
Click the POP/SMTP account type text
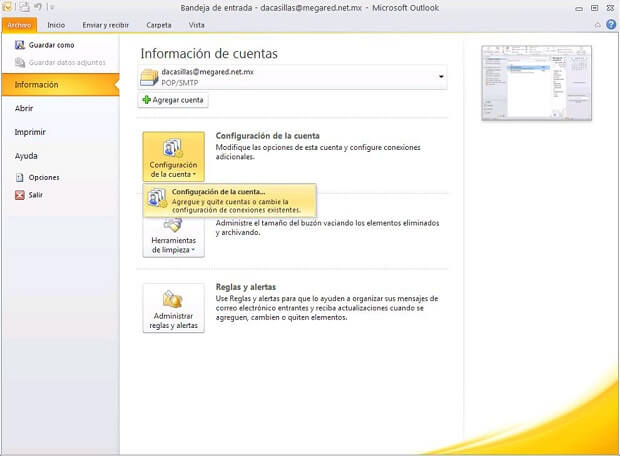[180, 83]
